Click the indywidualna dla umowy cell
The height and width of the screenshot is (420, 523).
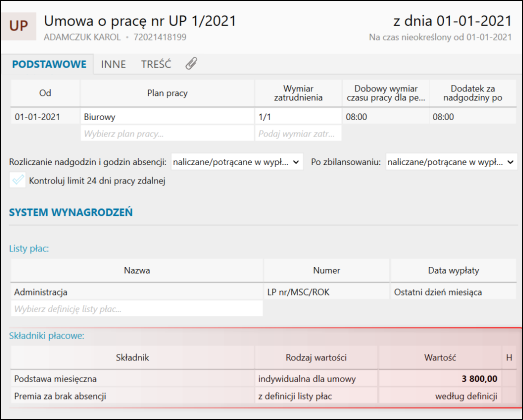pos(316,379)
